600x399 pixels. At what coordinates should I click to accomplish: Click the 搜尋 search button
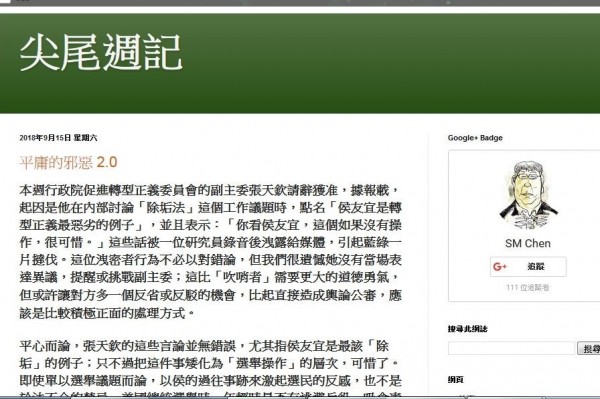(x=589, y=349)
